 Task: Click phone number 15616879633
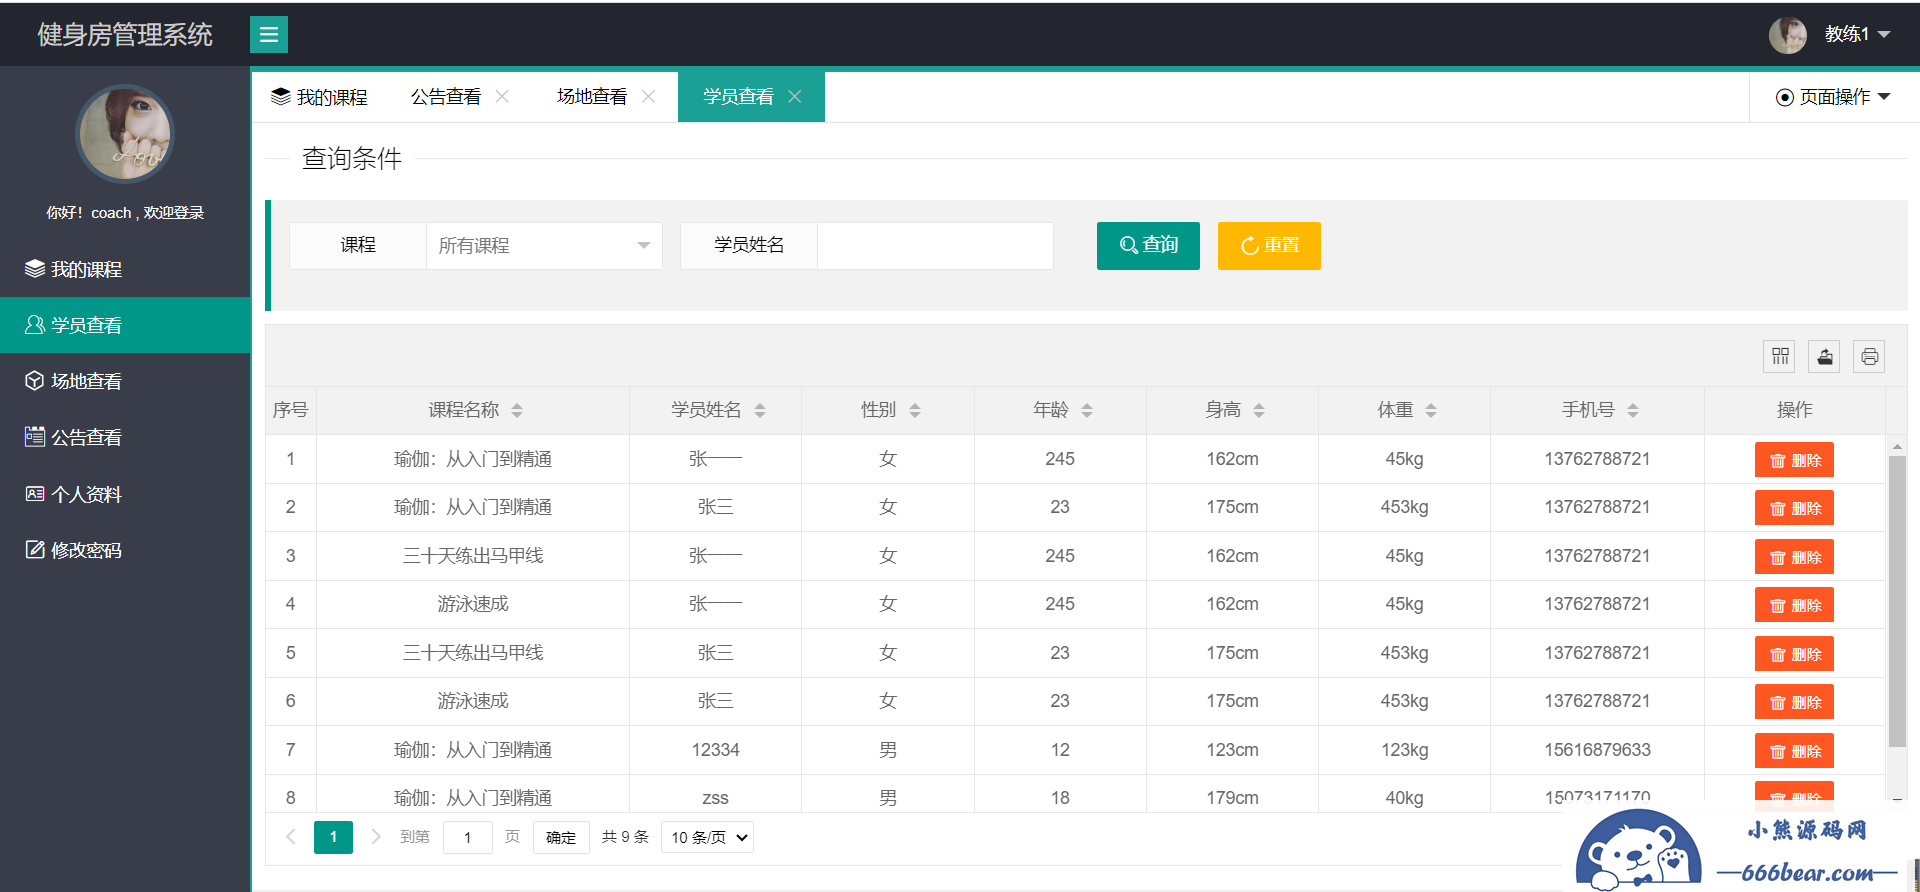(1597, 750)
